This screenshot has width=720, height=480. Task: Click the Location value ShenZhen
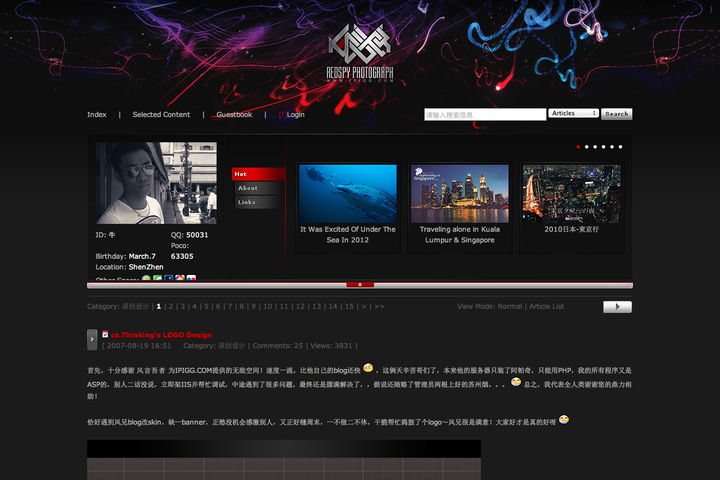point(146,267)
